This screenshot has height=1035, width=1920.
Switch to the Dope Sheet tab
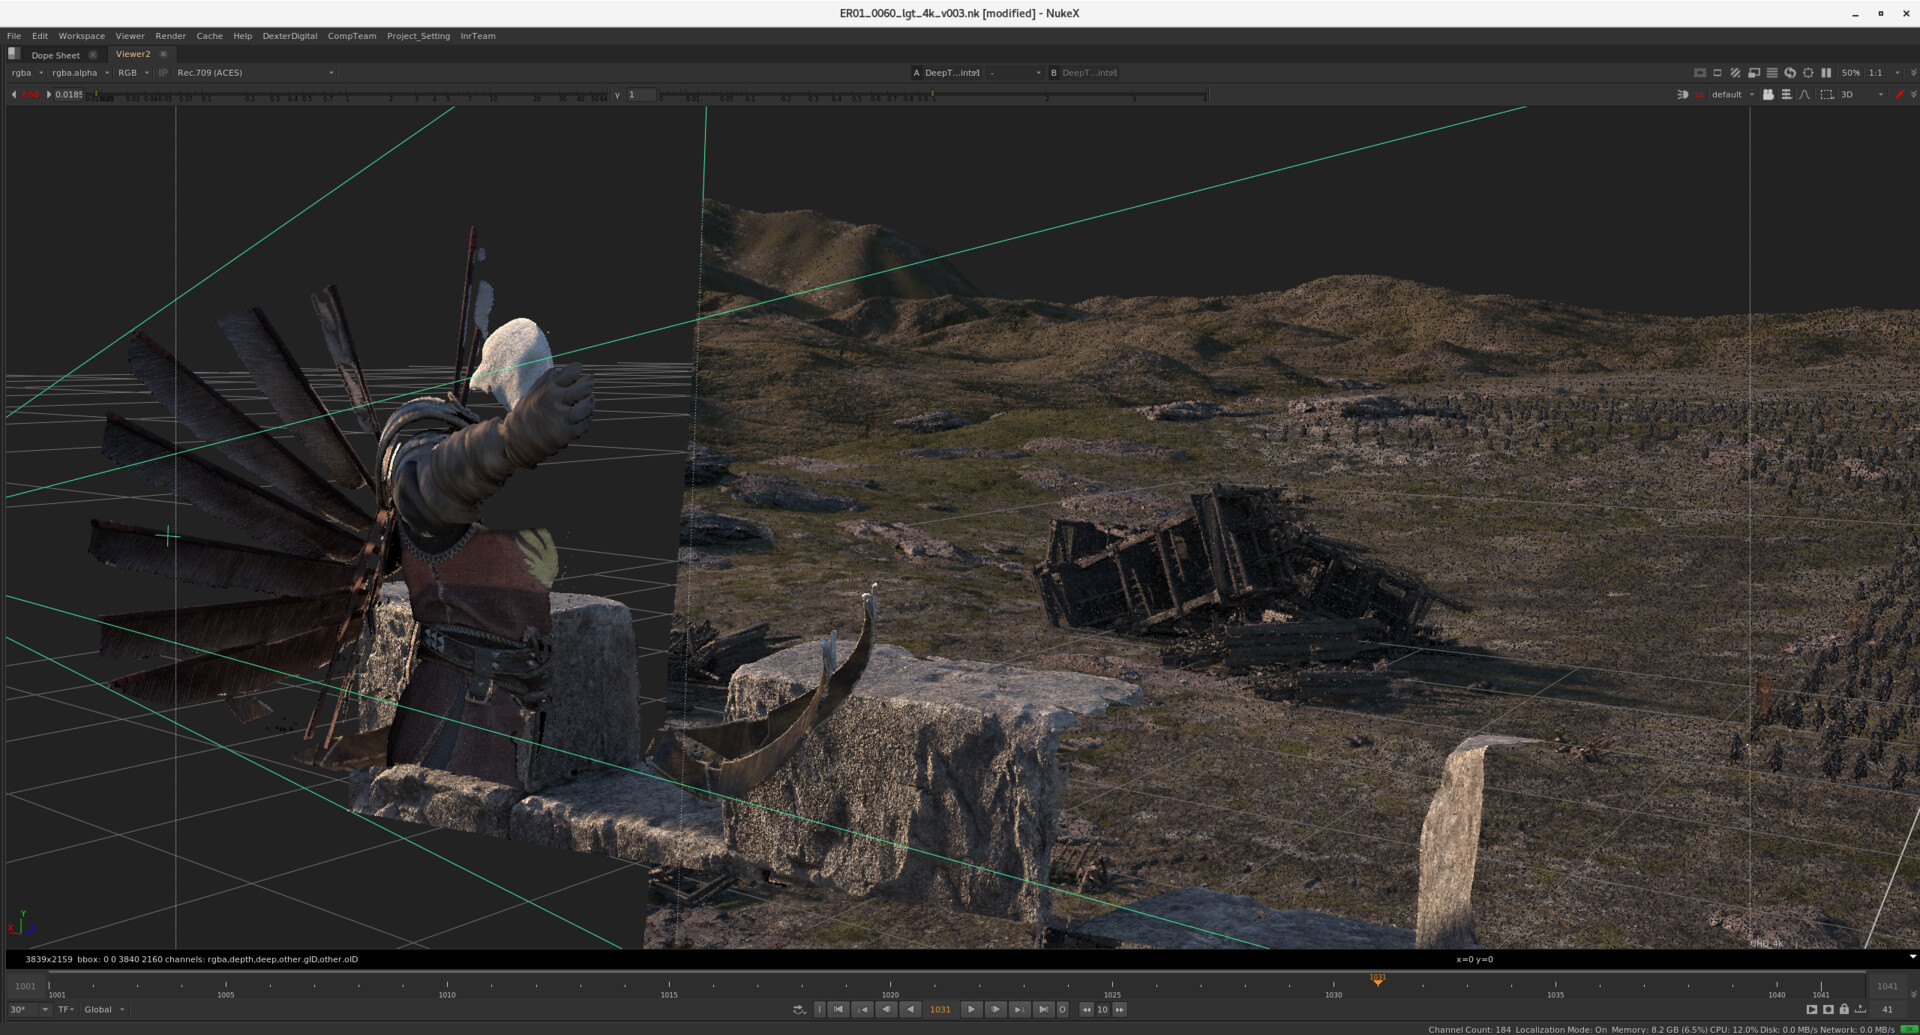coord(55,55)
